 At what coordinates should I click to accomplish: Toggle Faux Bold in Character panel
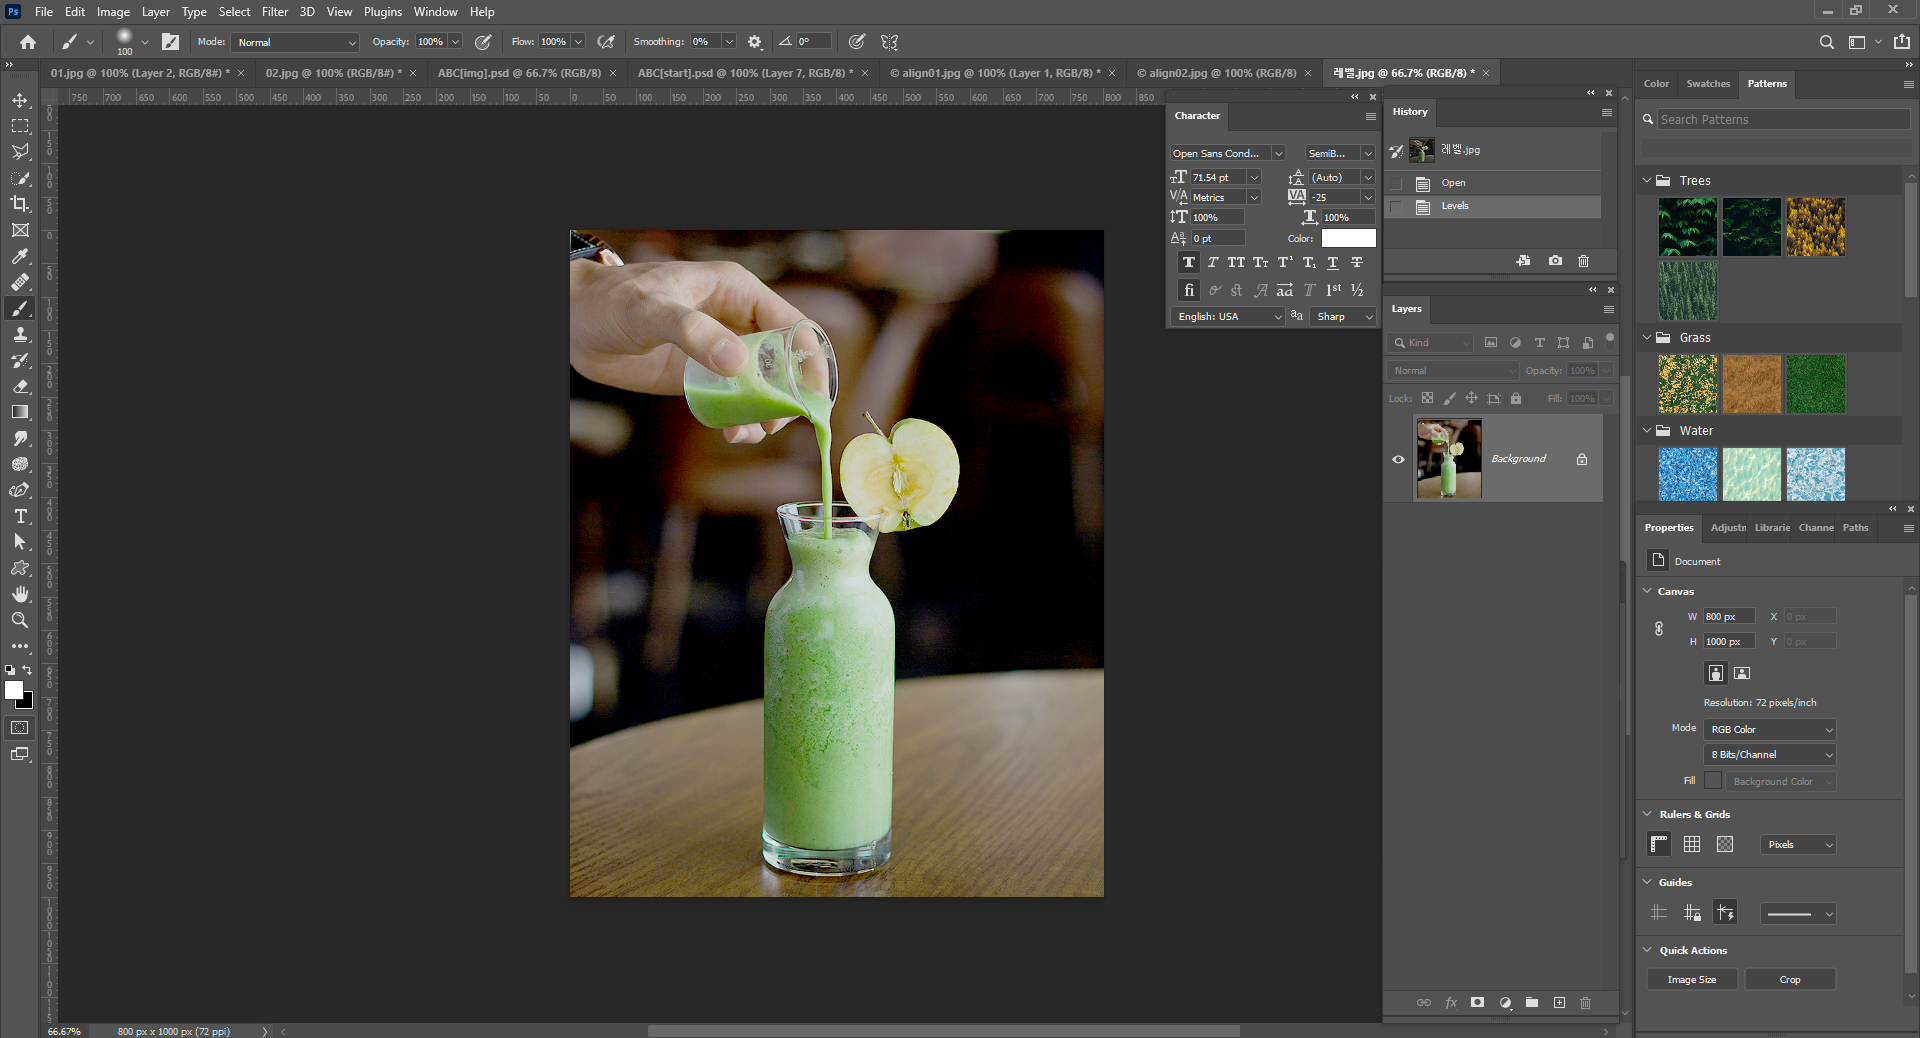(x=1188, y=263)
